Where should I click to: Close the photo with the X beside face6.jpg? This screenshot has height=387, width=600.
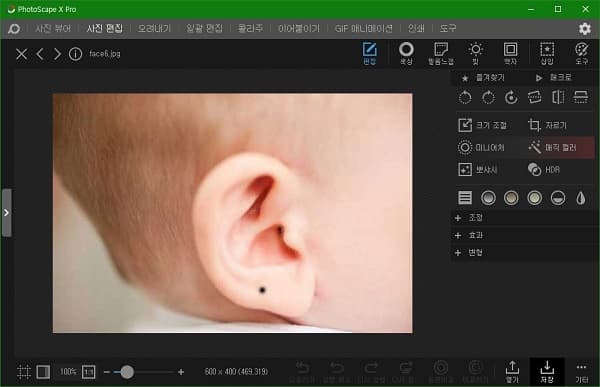(21, 54)
